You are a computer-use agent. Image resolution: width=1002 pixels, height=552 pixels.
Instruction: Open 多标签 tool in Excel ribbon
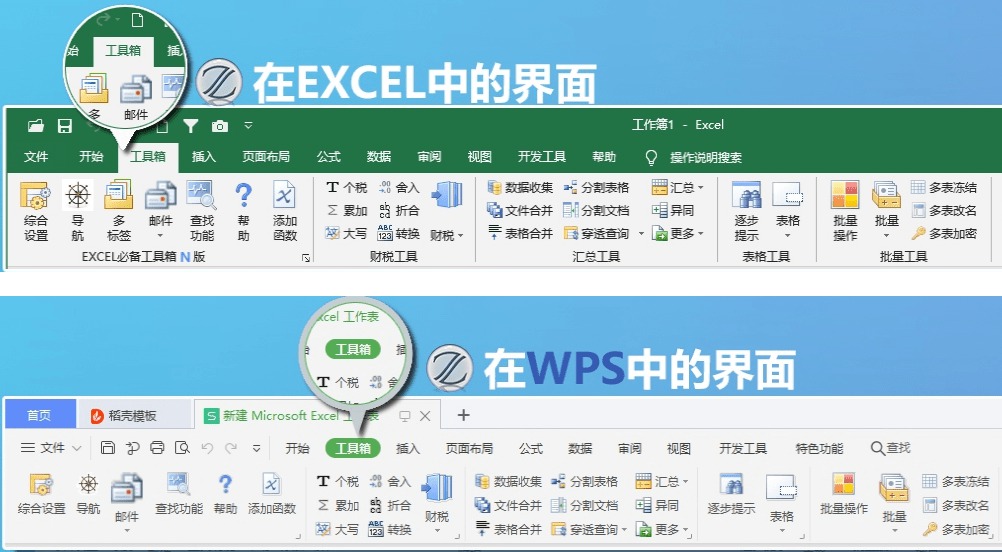119,211
